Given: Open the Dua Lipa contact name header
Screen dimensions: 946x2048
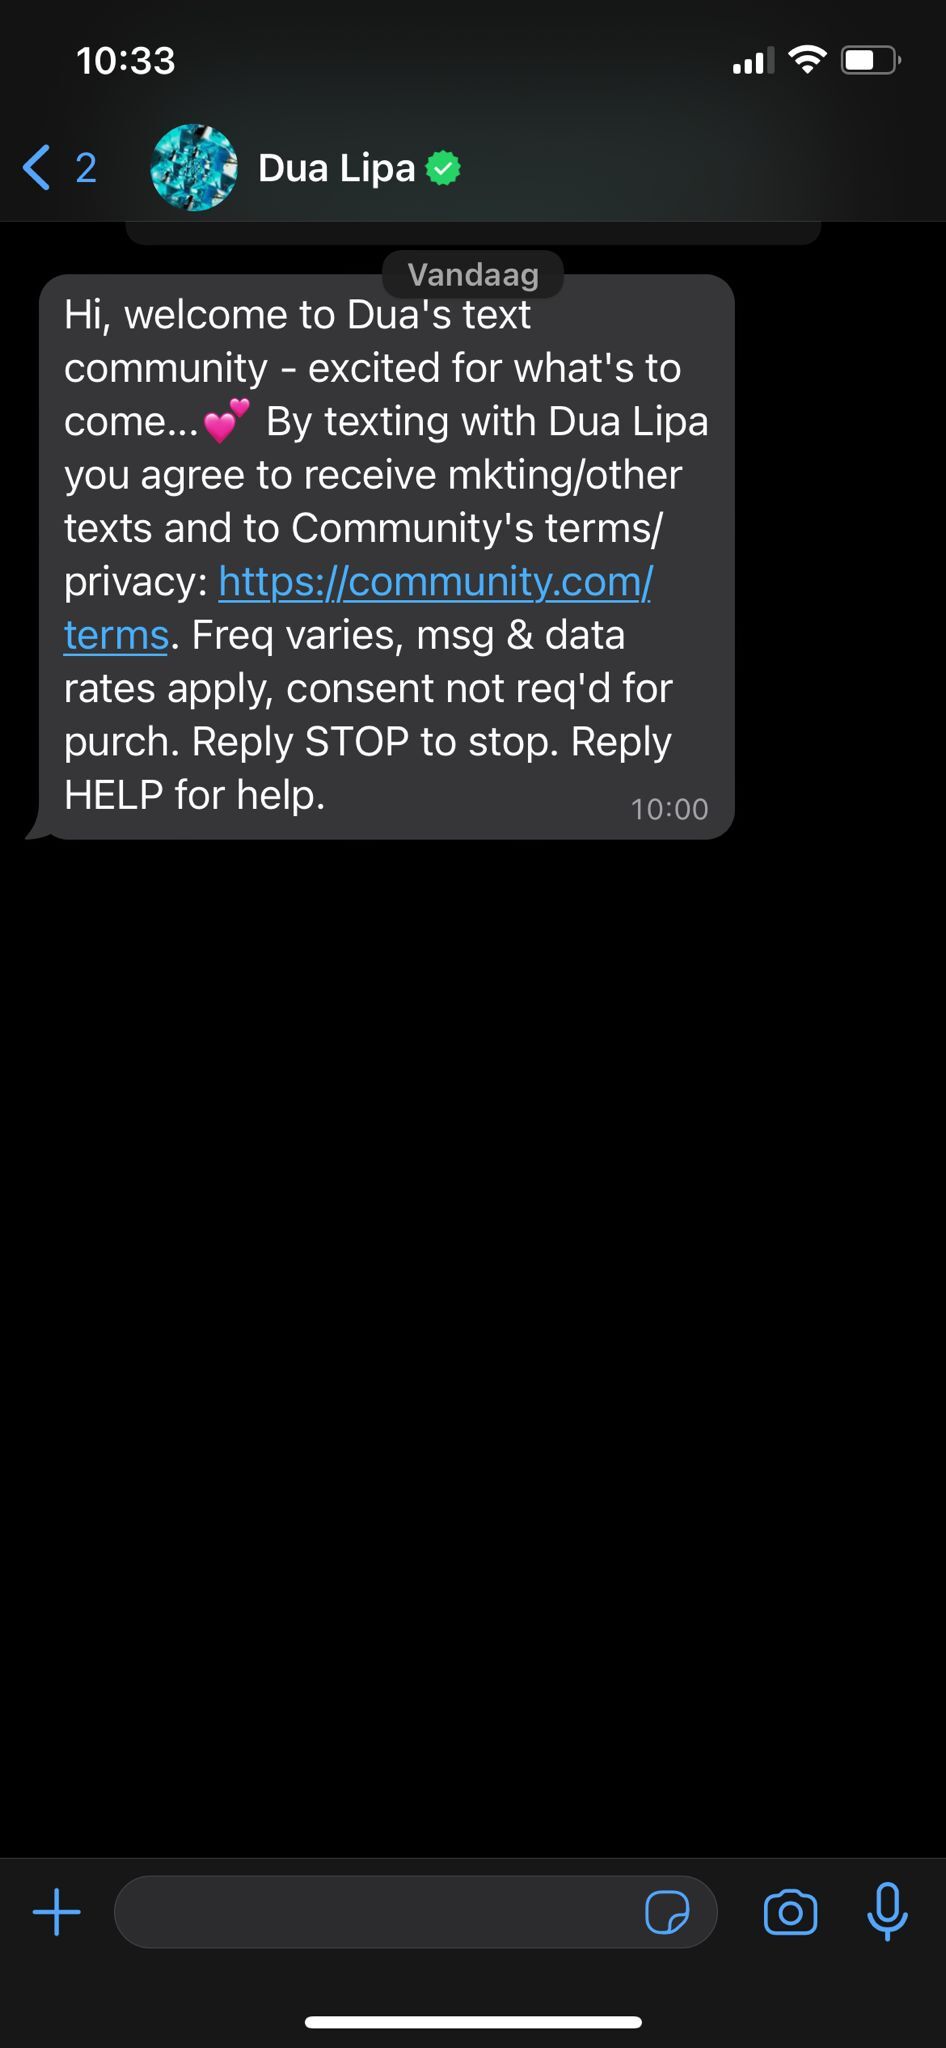Looking at the screenshot, I should click(336, 168).
